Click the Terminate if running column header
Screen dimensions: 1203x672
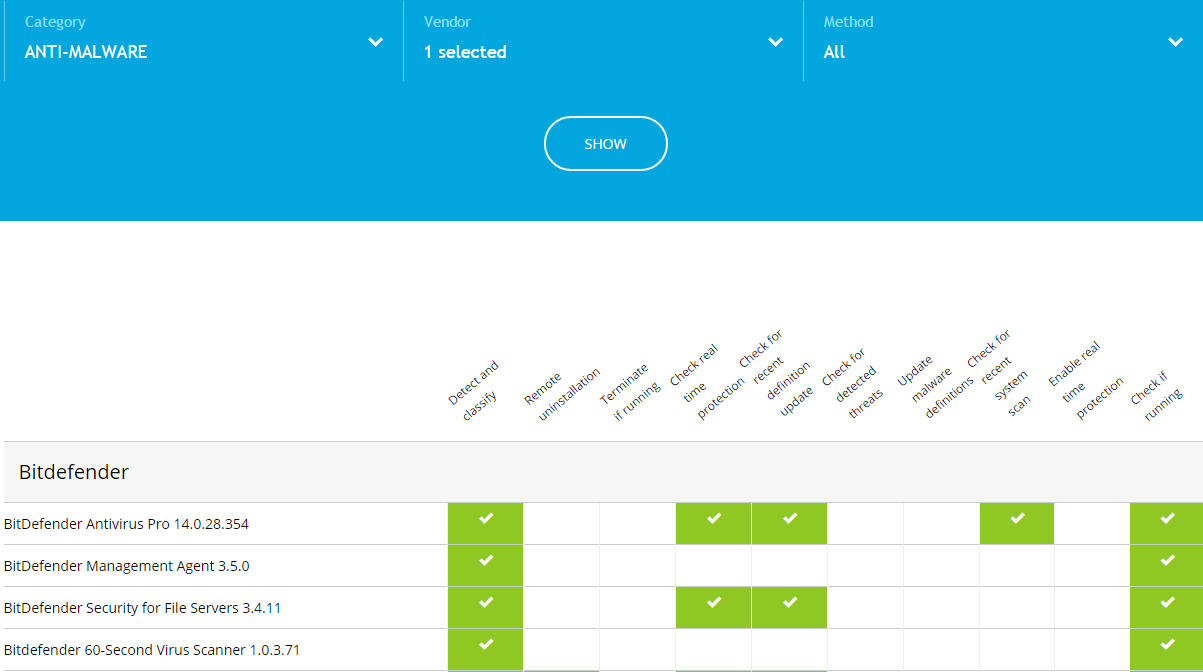coord(632,392)
